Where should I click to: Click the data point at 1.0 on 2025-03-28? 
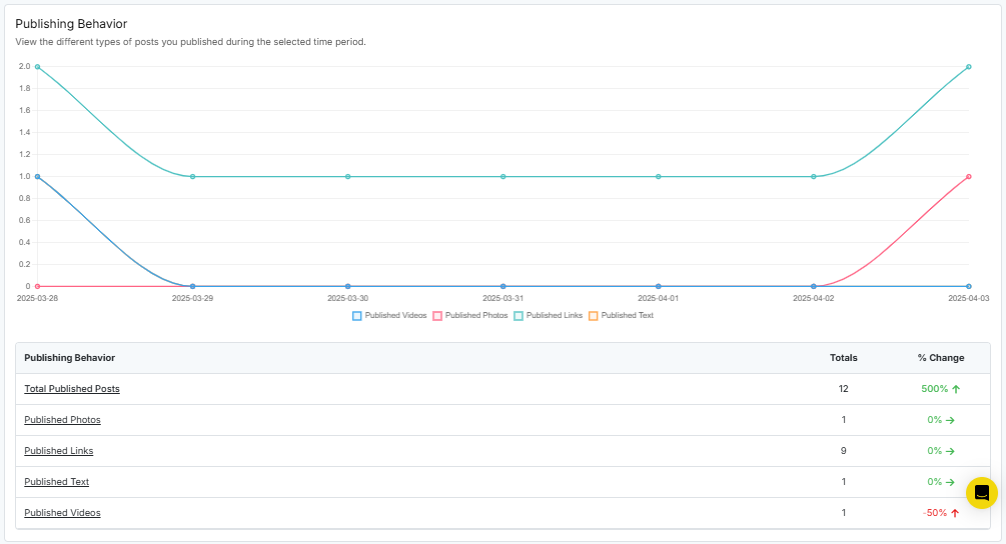click(37, 176)
